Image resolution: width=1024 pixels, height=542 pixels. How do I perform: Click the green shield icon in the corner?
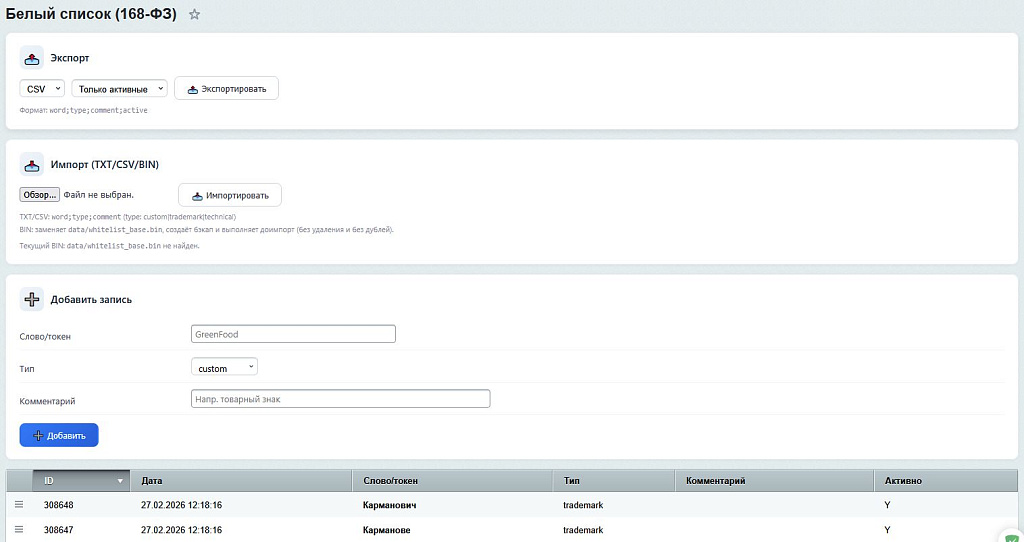[1011, 534]
